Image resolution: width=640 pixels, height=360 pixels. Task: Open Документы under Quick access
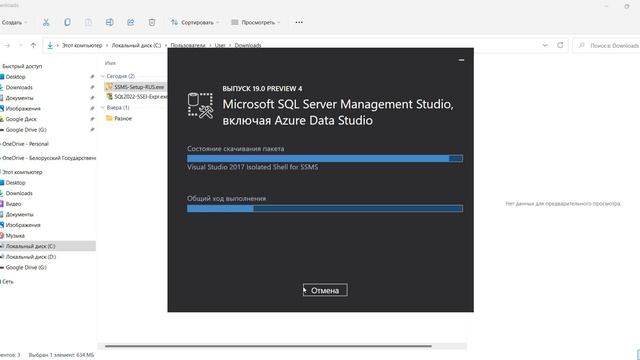[x=20, y=98]
